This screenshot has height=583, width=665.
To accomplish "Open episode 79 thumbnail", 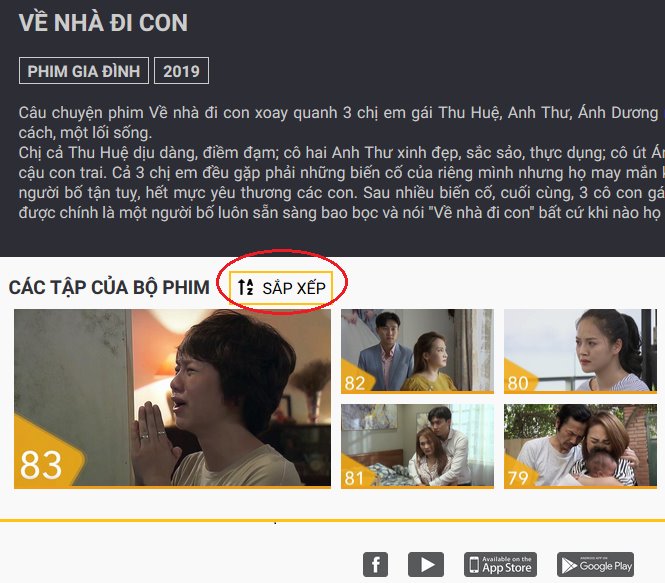I will [x=580, y=446].
